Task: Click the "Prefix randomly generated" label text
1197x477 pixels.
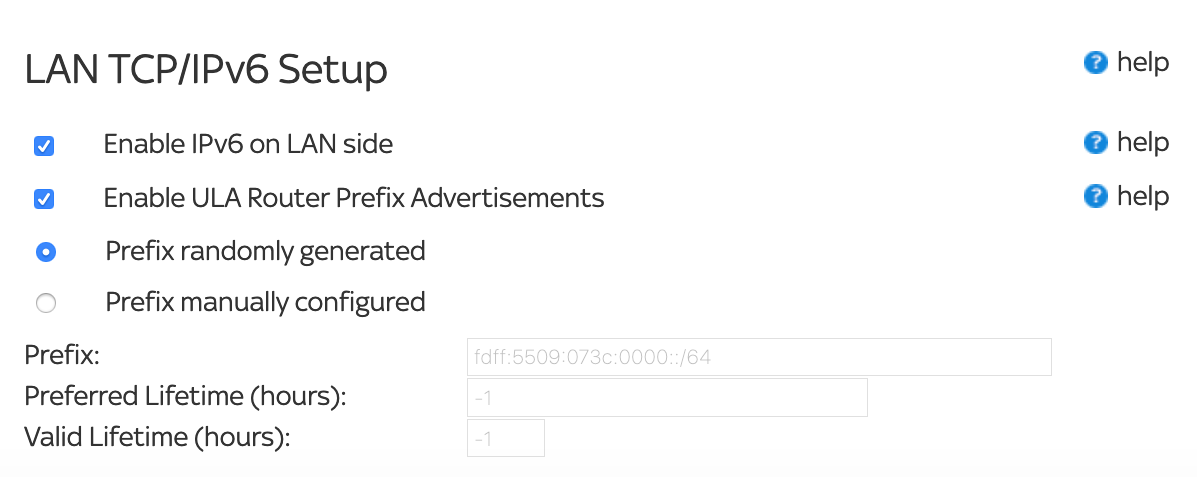Action: [x=265, y=250]
